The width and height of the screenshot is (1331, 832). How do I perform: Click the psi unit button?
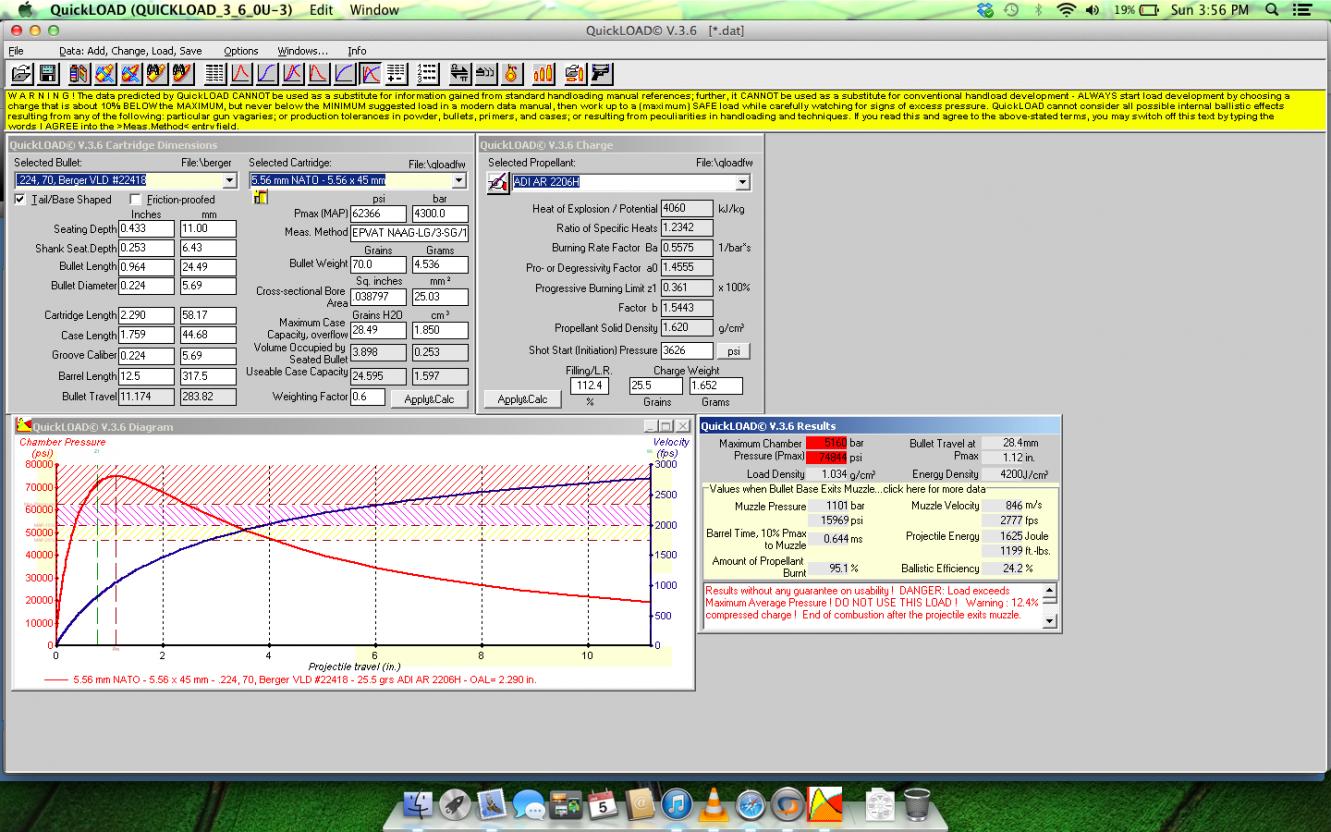pyautogui.click(x=734, y=351)
